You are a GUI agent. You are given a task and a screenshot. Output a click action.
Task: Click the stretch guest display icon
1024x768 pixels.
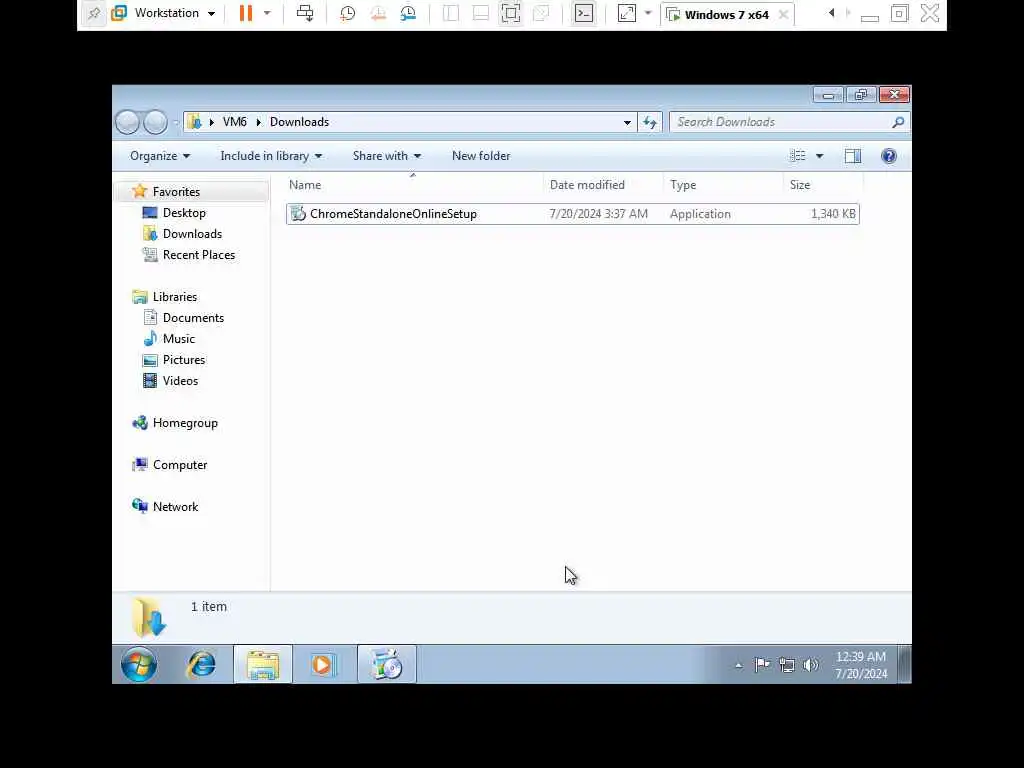(626, 13)
